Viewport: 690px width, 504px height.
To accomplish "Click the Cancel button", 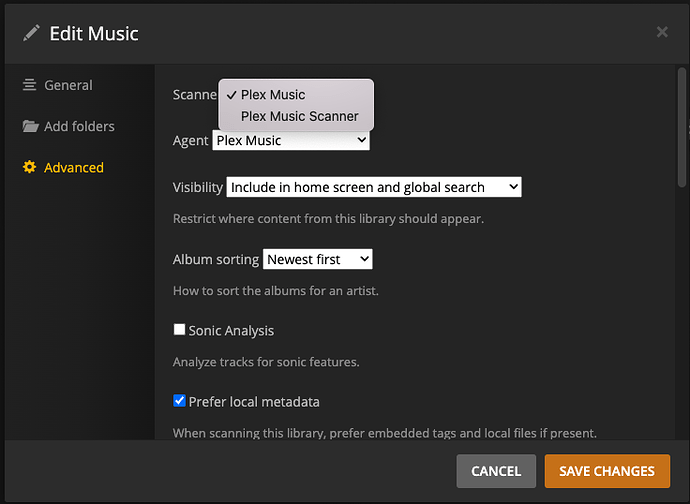I will coord(496,471).
